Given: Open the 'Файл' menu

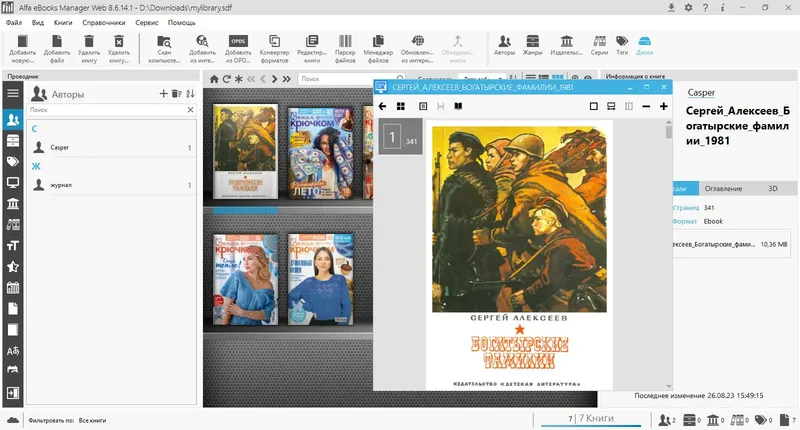Looking at the screenshot, I should pyautogui.click(x=14, y=23).
